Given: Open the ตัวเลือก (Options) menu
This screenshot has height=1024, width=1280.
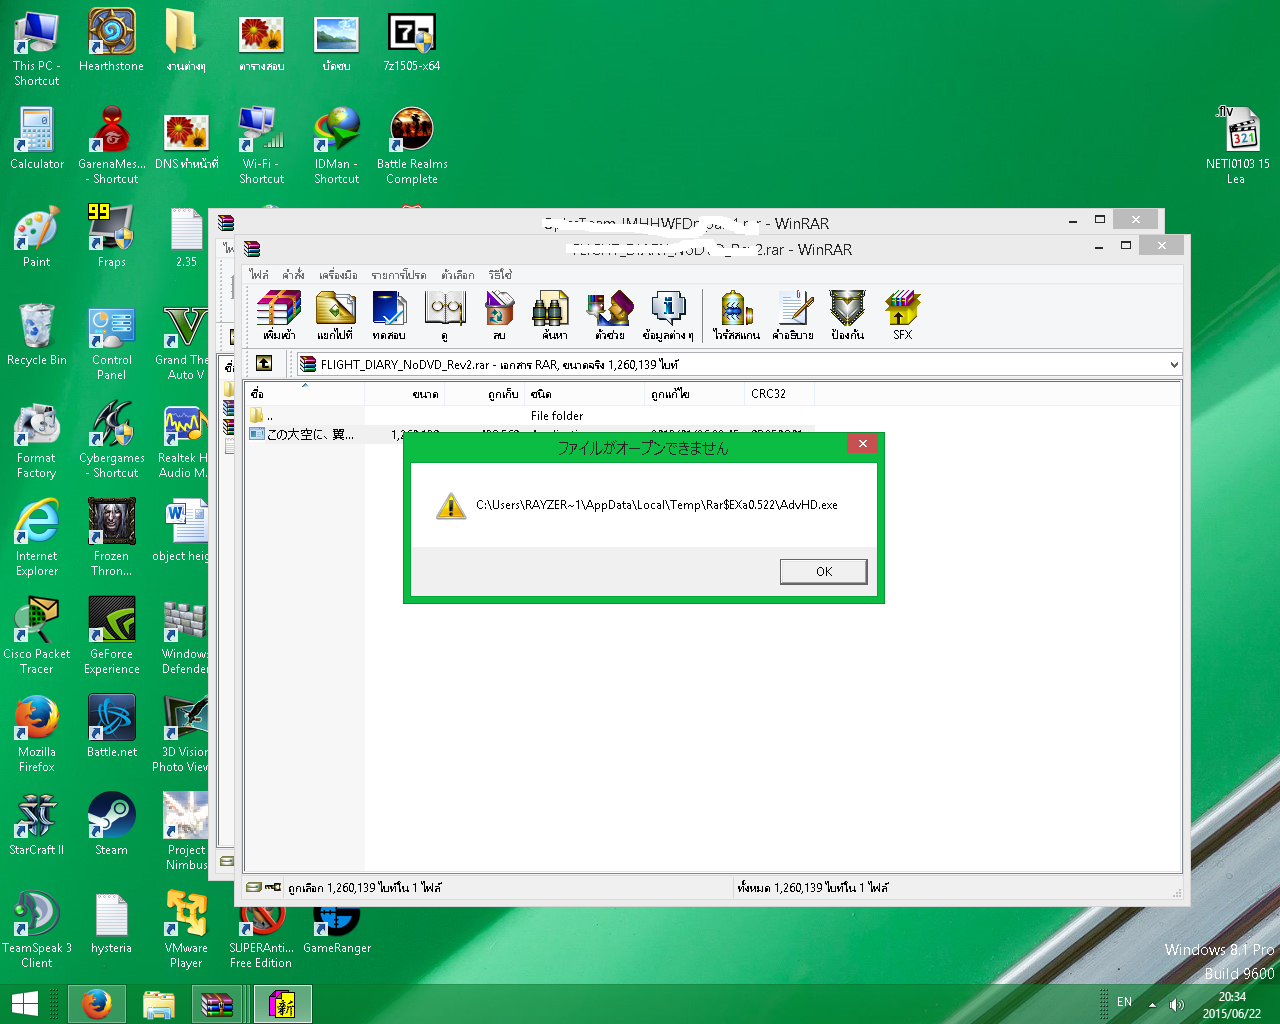Looking at the screenshot, I should coord(458,275).
